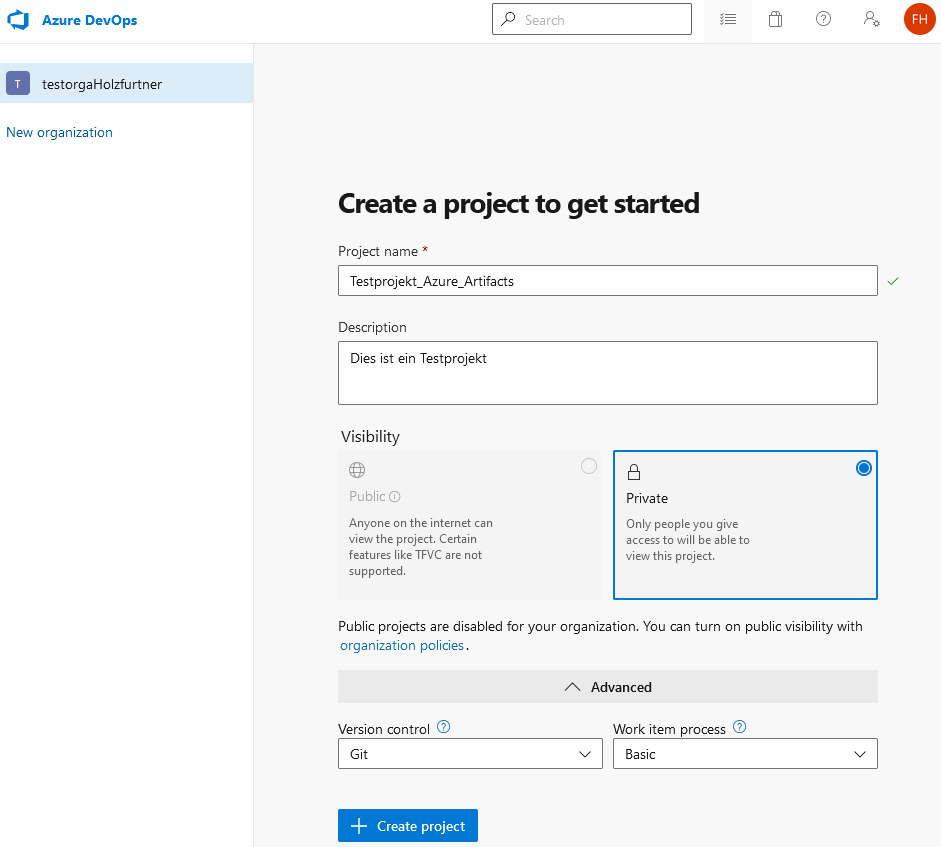Click the Azure DevOps logo icon
Image resolution: width=941 pixels, height=847 pixels.
point(17,20)
